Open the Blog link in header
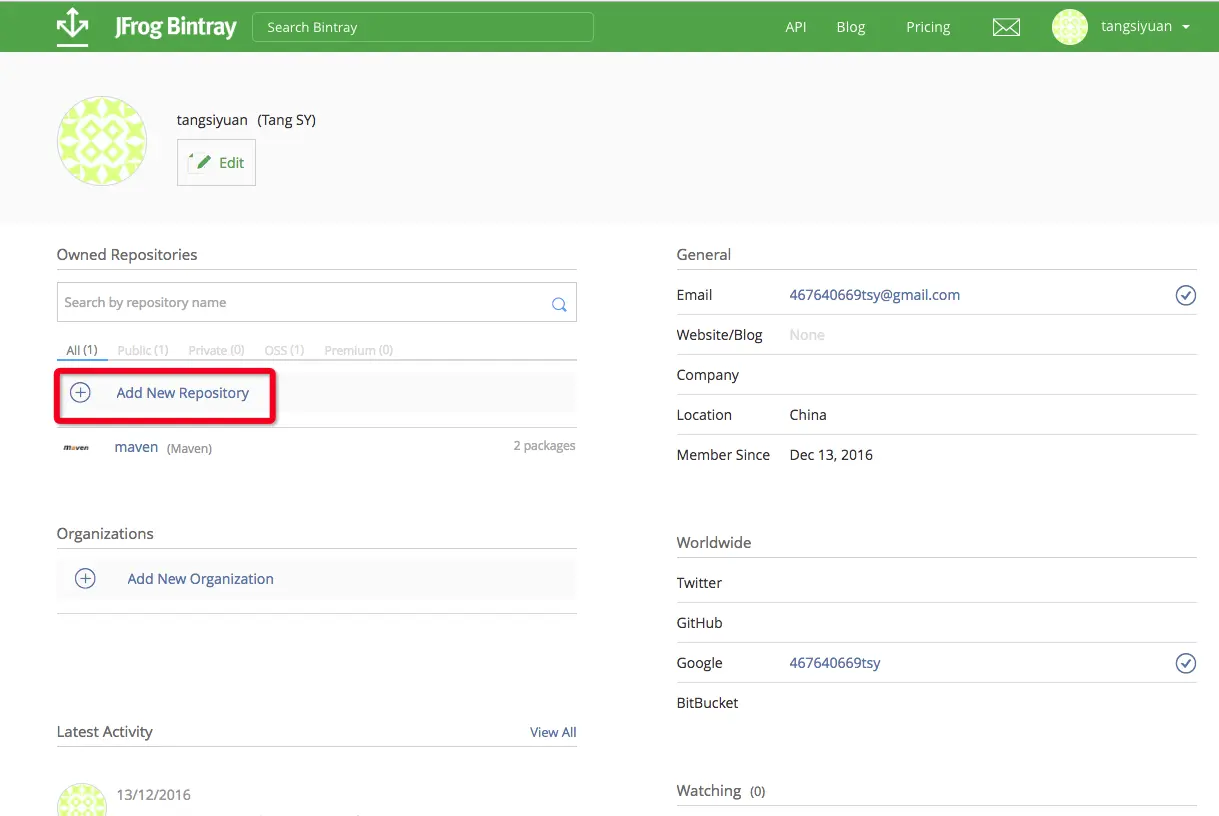1219x816 pixels. pos(851,27)
